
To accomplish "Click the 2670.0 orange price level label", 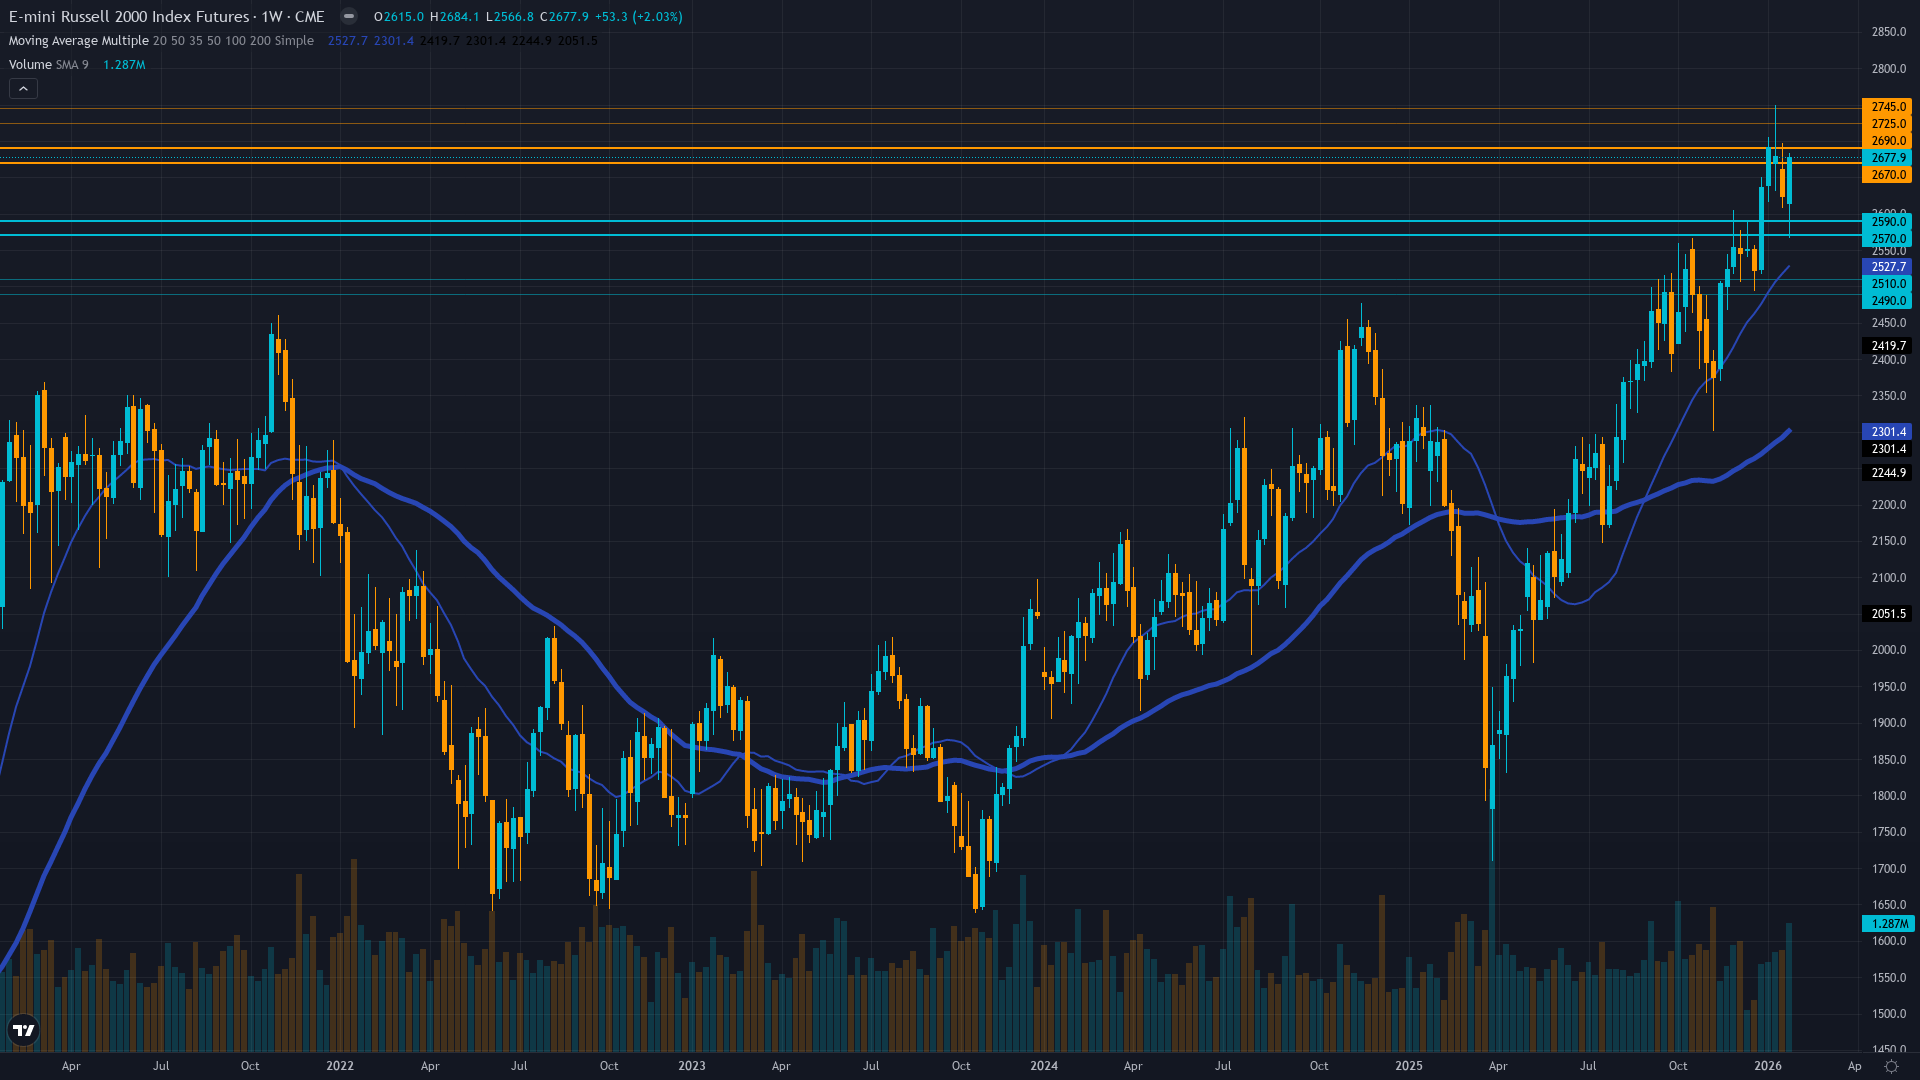I will [1887, 175].
